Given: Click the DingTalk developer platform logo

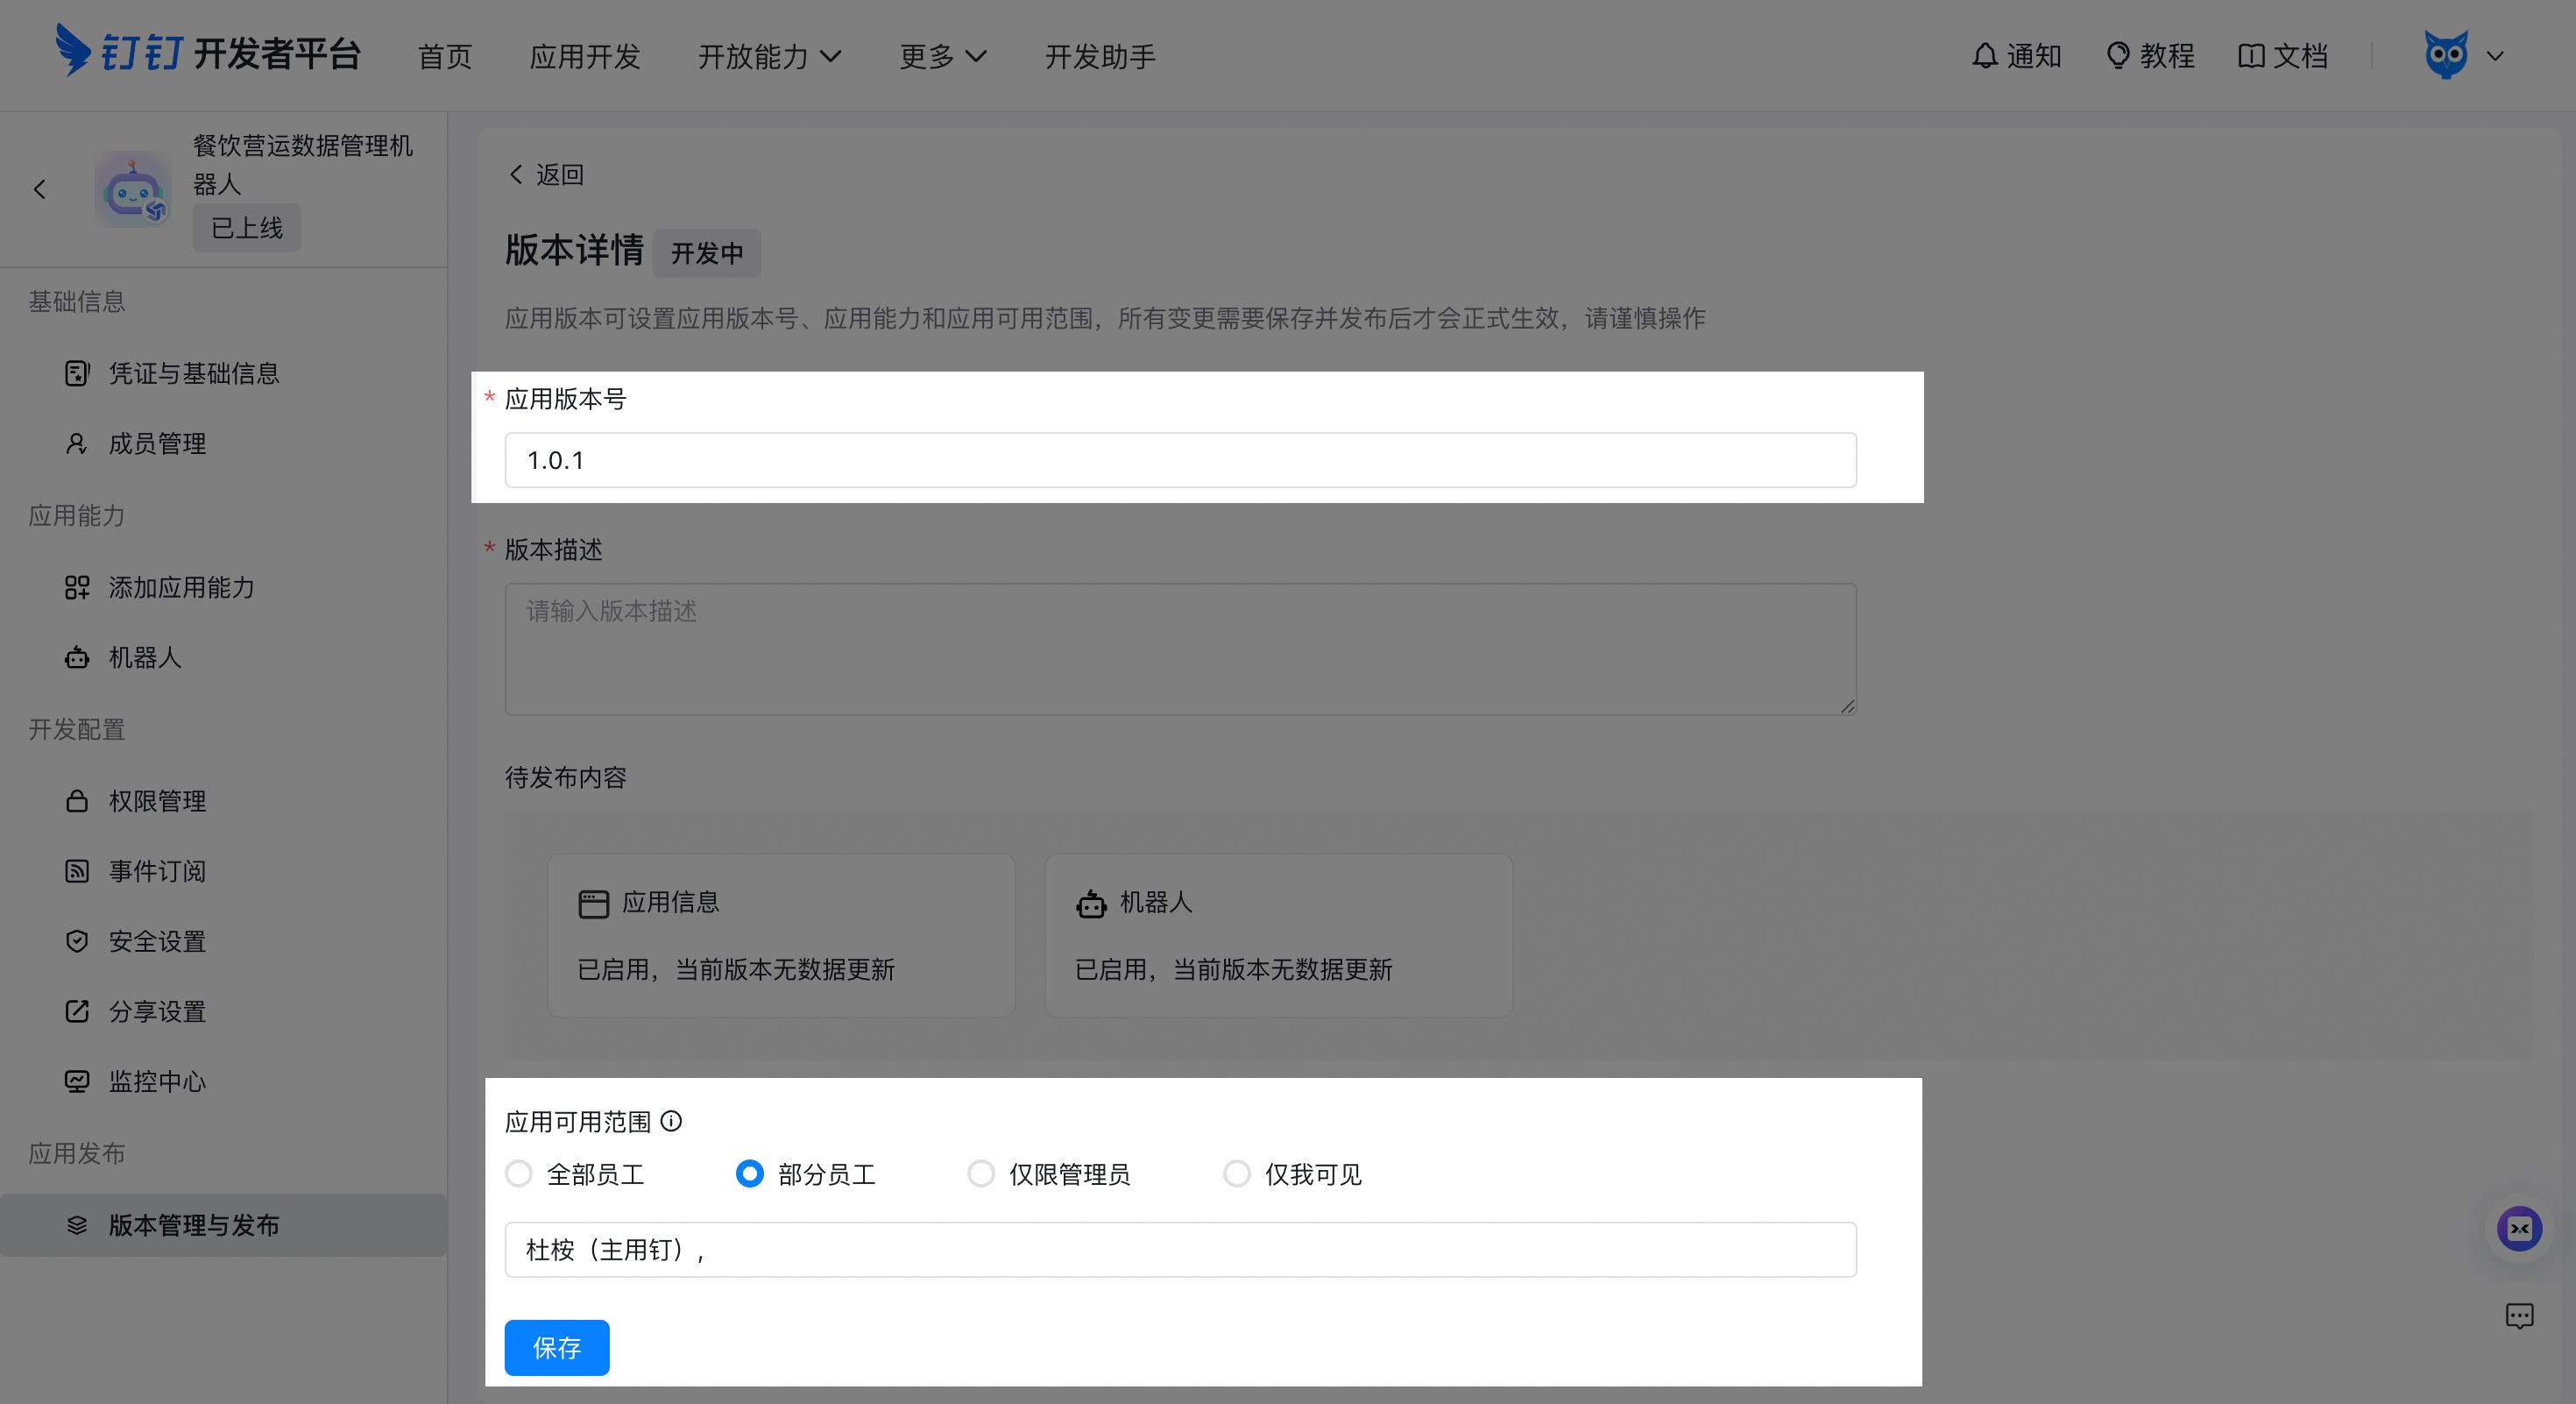Looking at the screenshot, I should click(x=208, y=52).
